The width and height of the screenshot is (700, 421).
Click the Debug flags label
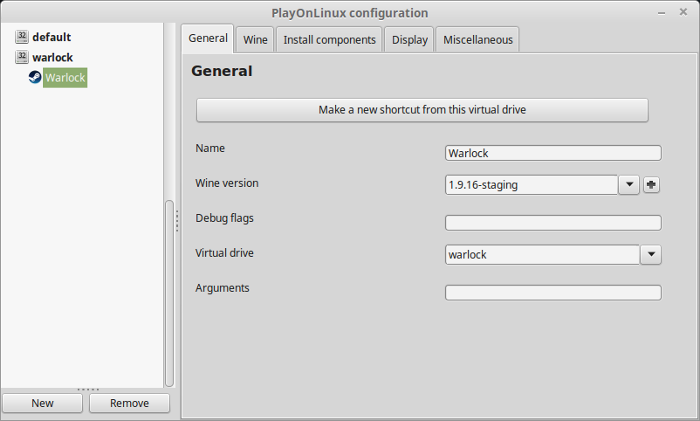224,218
